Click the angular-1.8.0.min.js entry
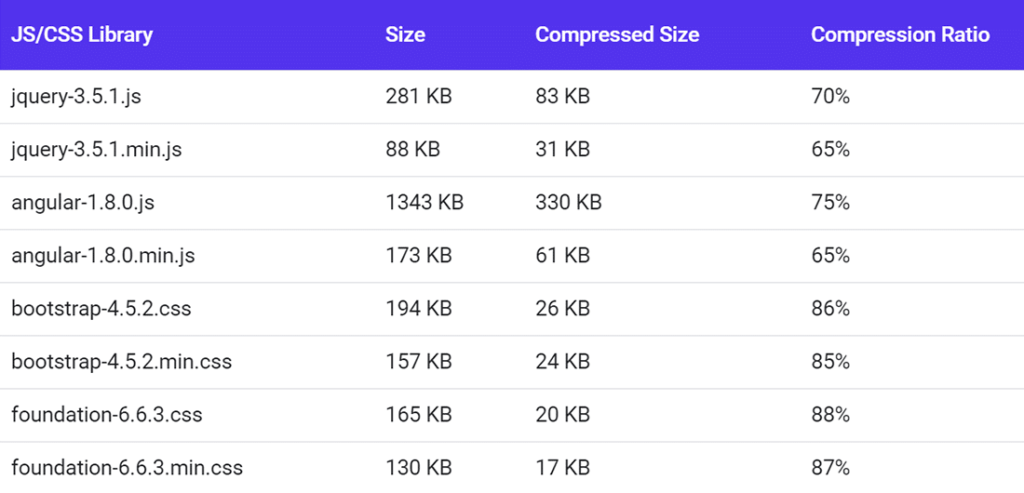1024x493 pixels. point(103,256)
